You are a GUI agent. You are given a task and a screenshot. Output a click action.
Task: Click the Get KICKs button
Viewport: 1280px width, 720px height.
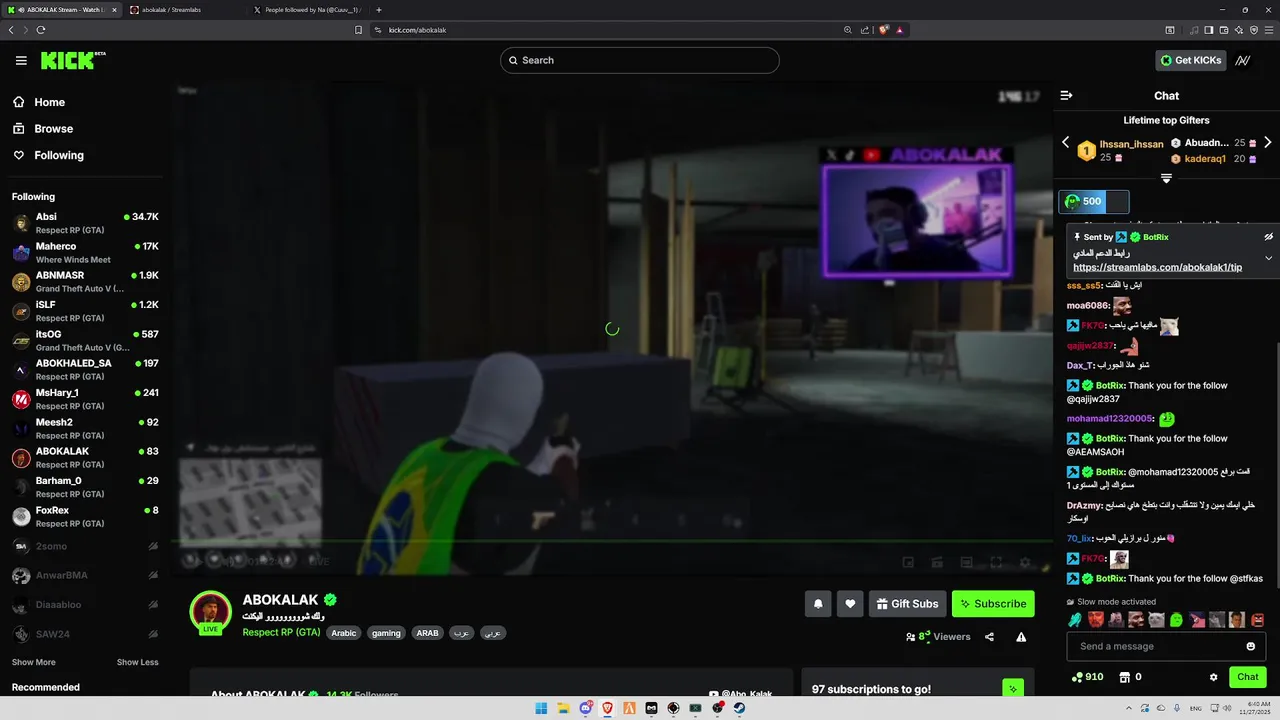[1190, 60]
